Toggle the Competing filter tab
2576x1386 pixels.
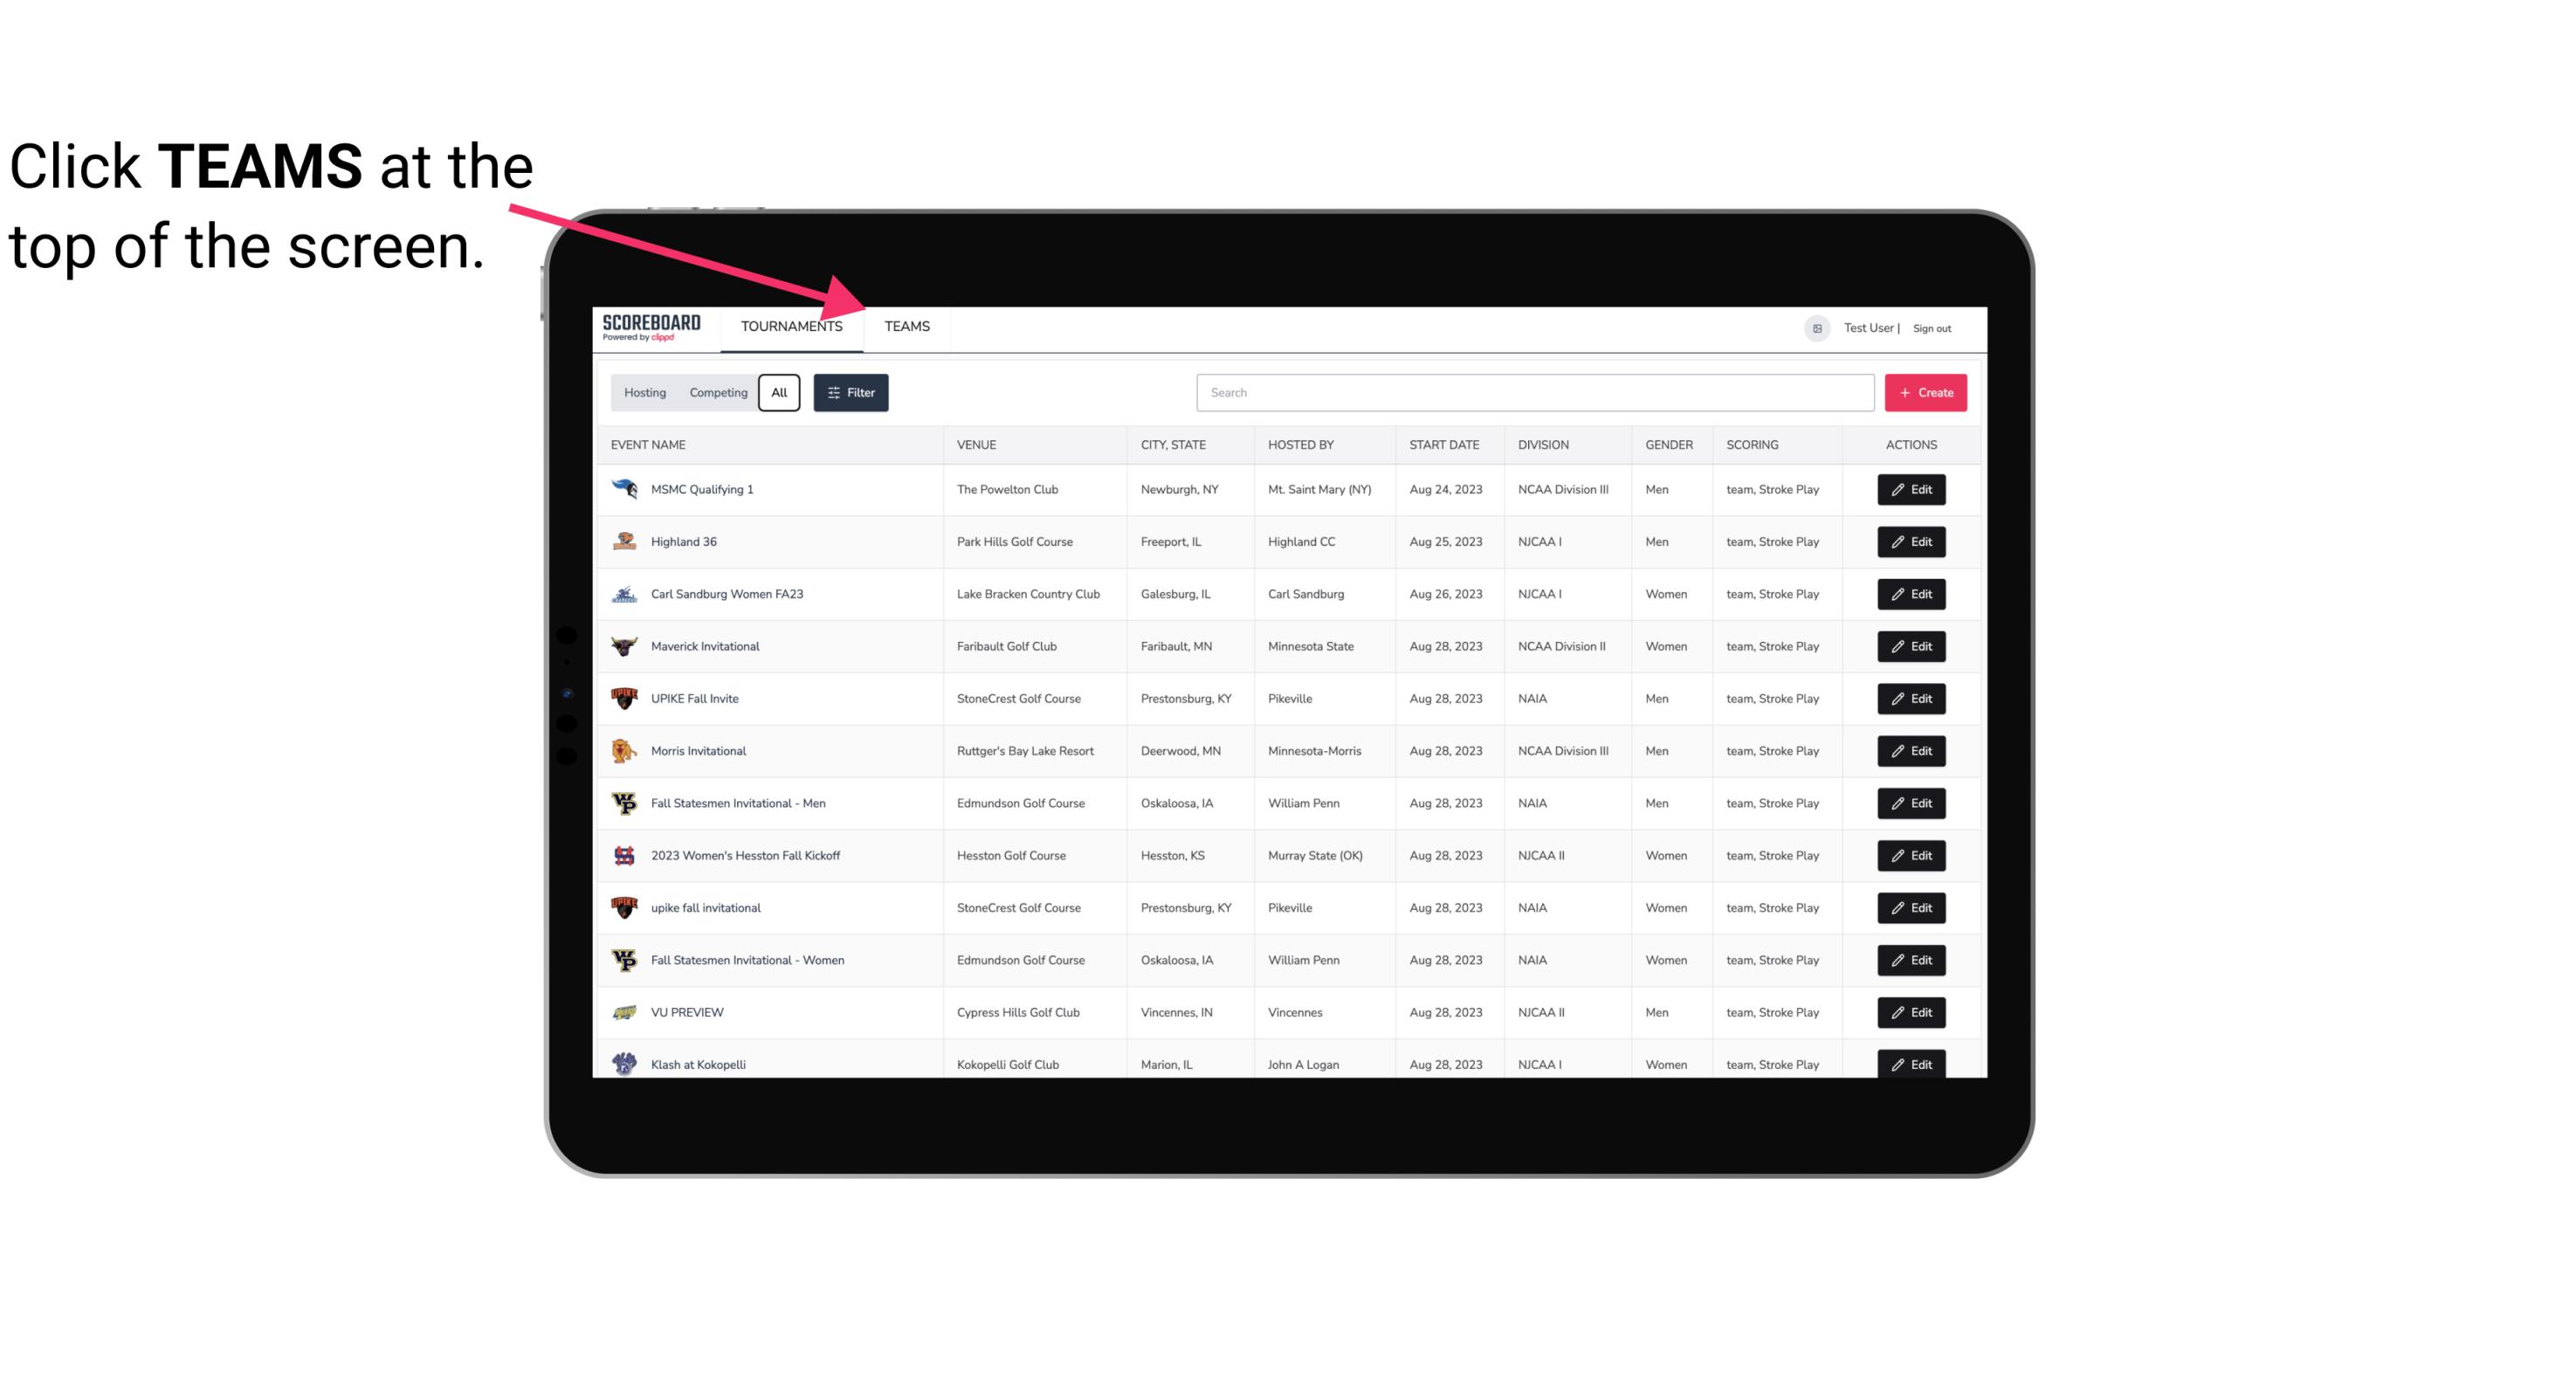[x=715, y=393]
